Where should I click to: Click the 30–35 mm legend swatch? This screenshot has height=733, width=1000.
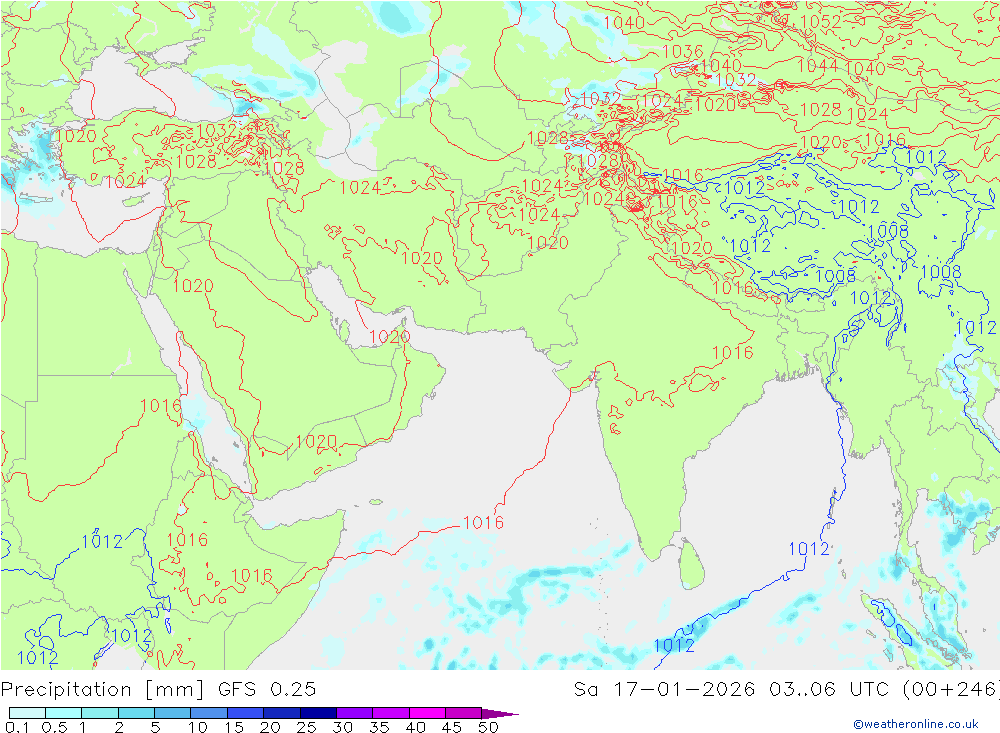tap(354, 713)
